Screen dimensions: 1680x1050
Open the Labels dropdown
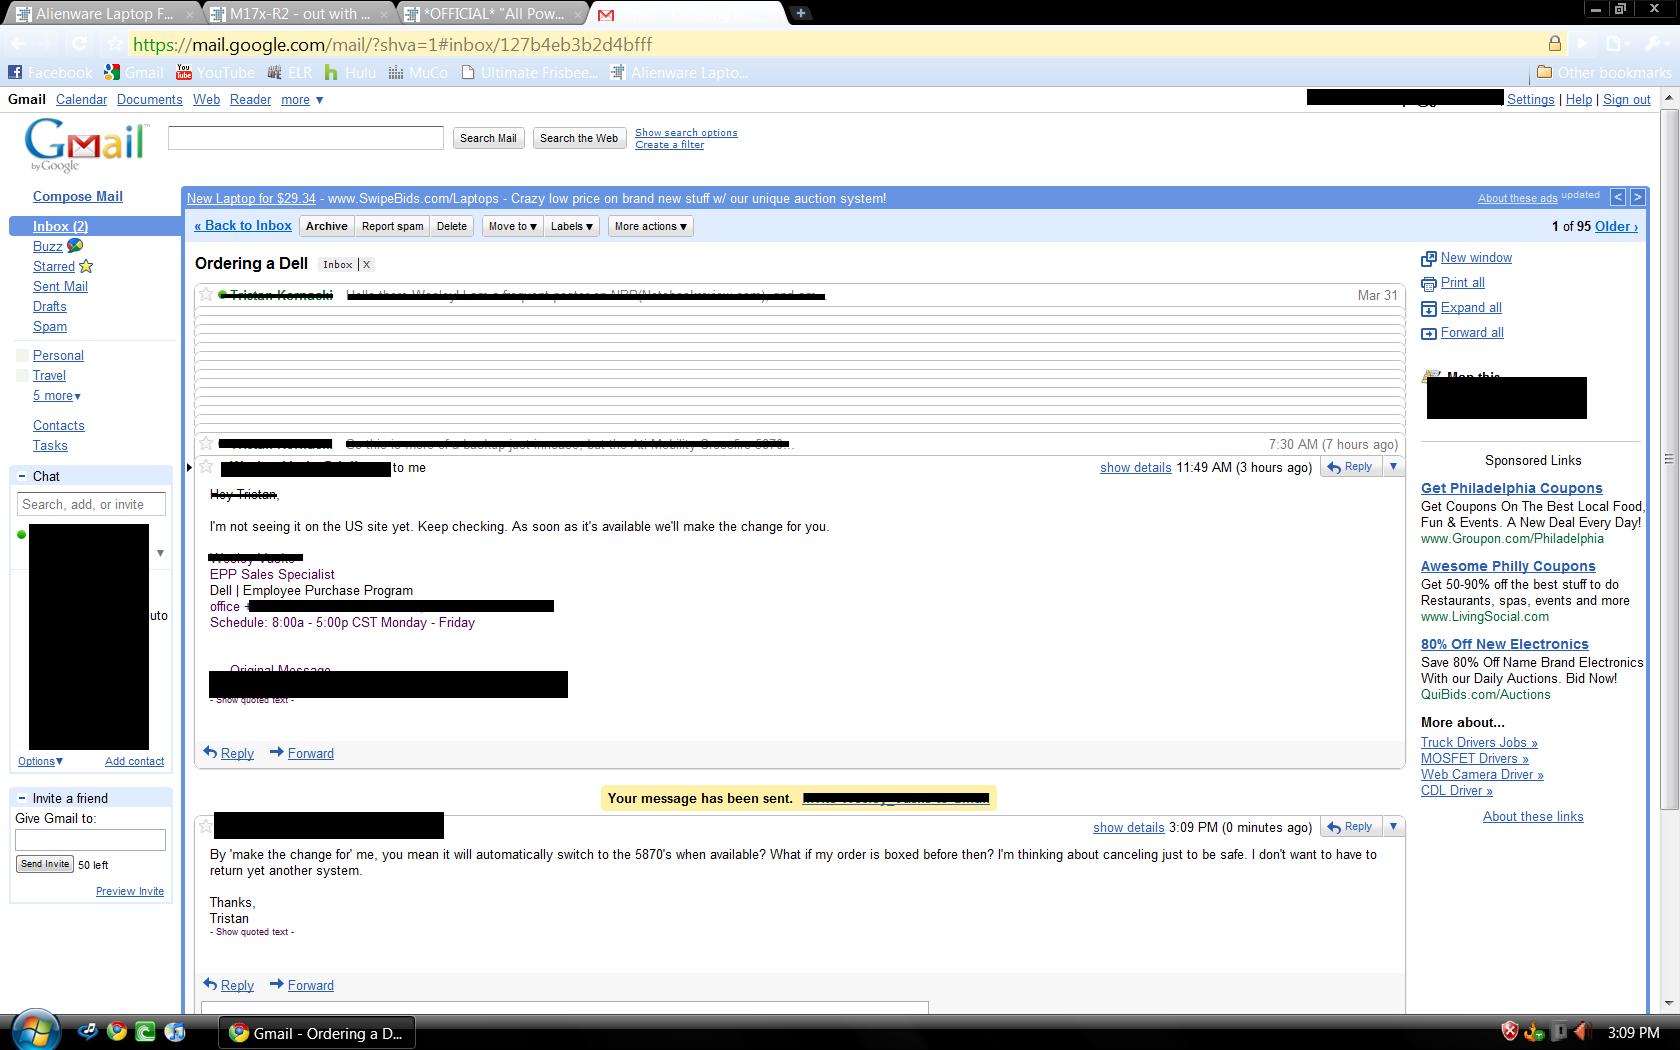tap(572, 226)
